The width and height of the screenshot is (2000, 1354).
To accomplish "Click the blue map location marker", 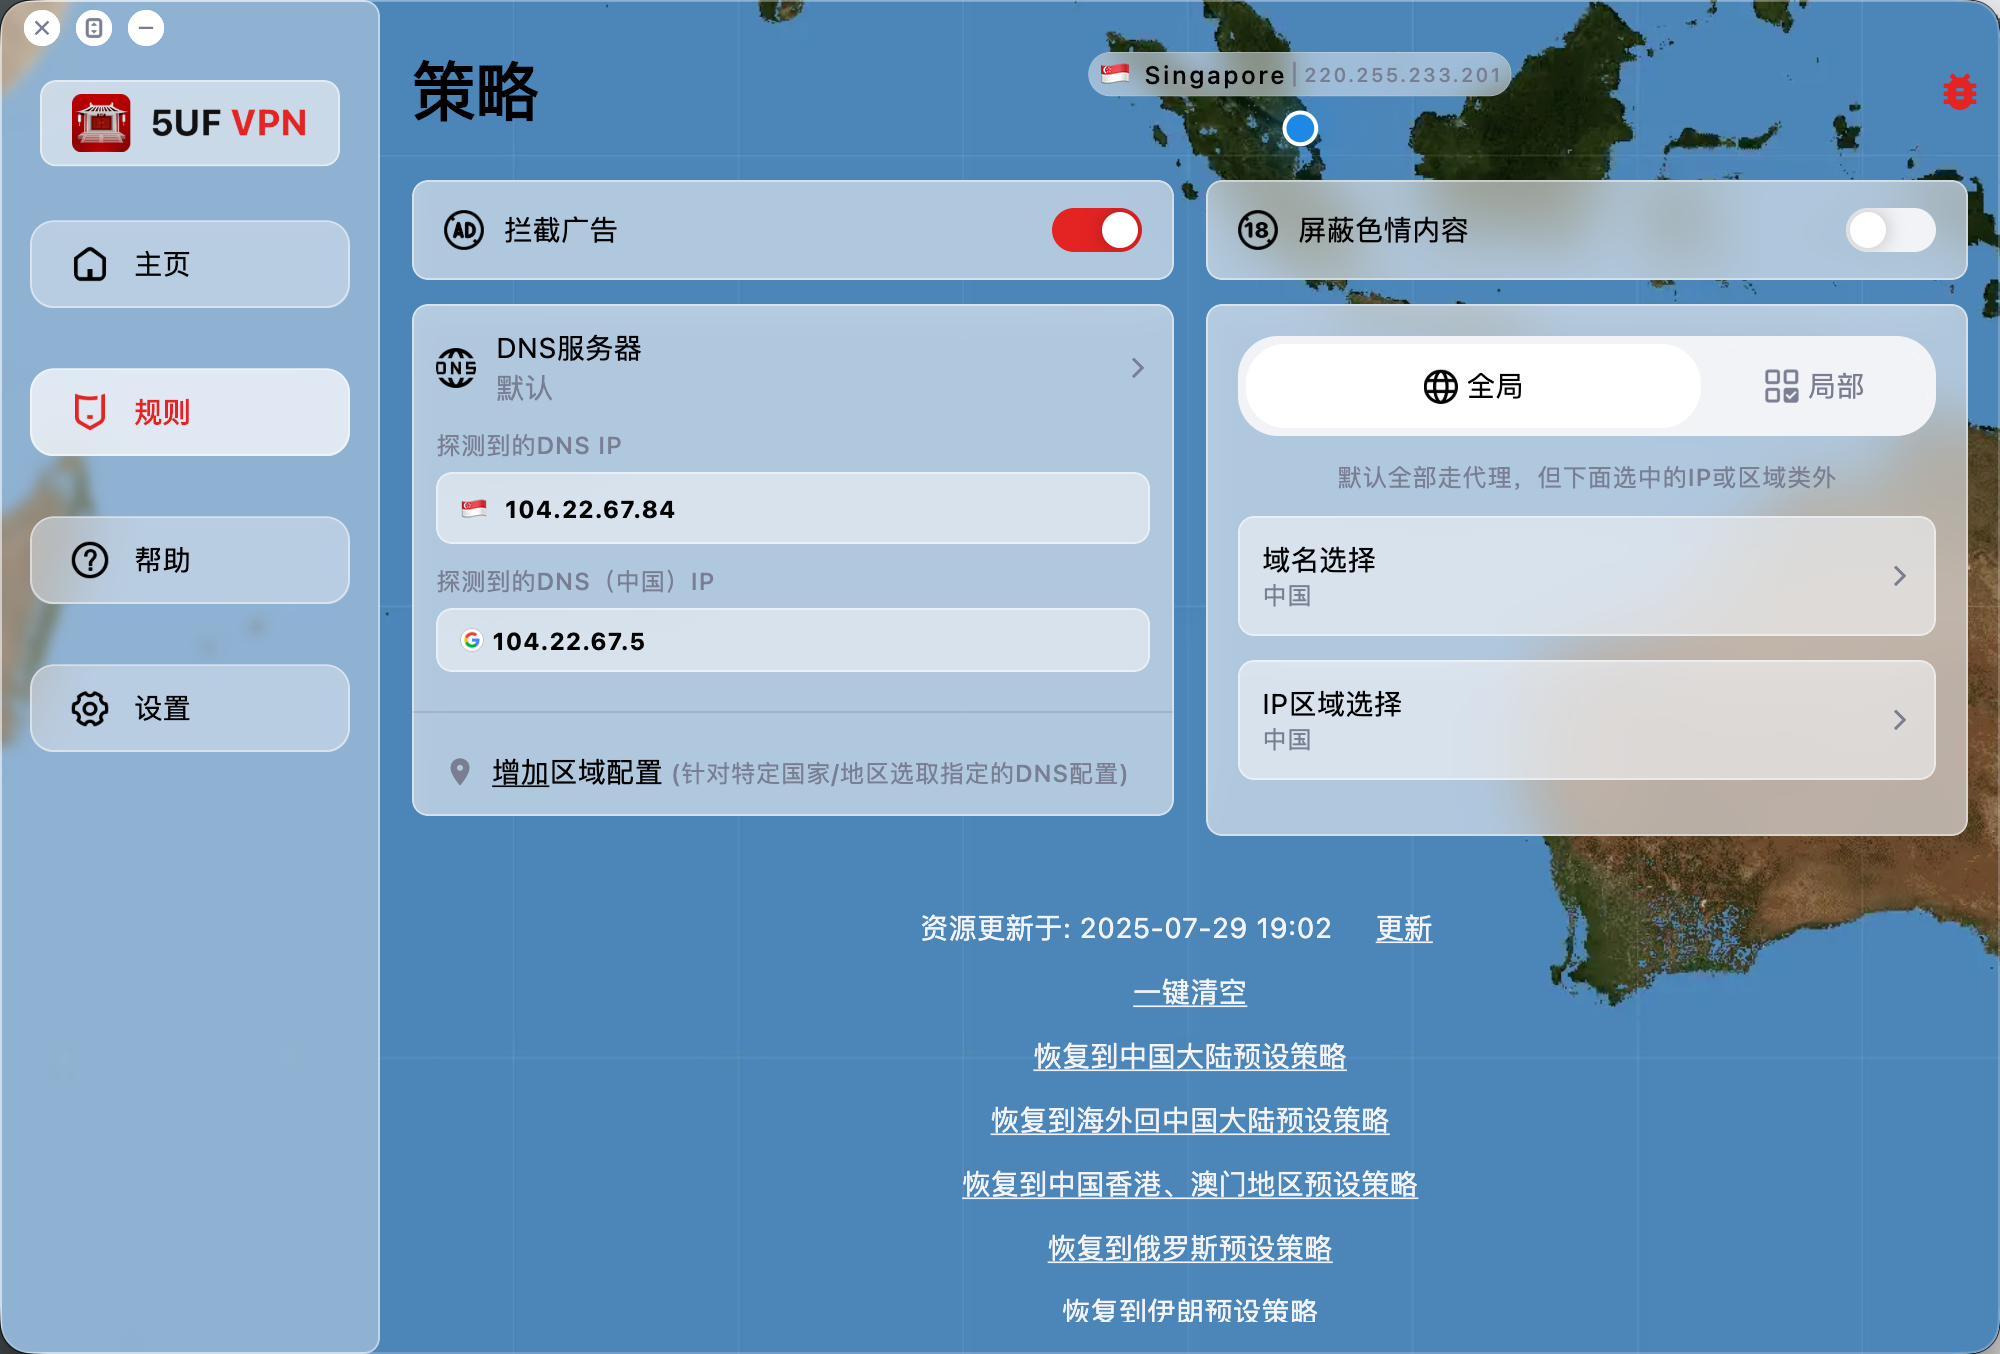I will tap(1300, 128).
